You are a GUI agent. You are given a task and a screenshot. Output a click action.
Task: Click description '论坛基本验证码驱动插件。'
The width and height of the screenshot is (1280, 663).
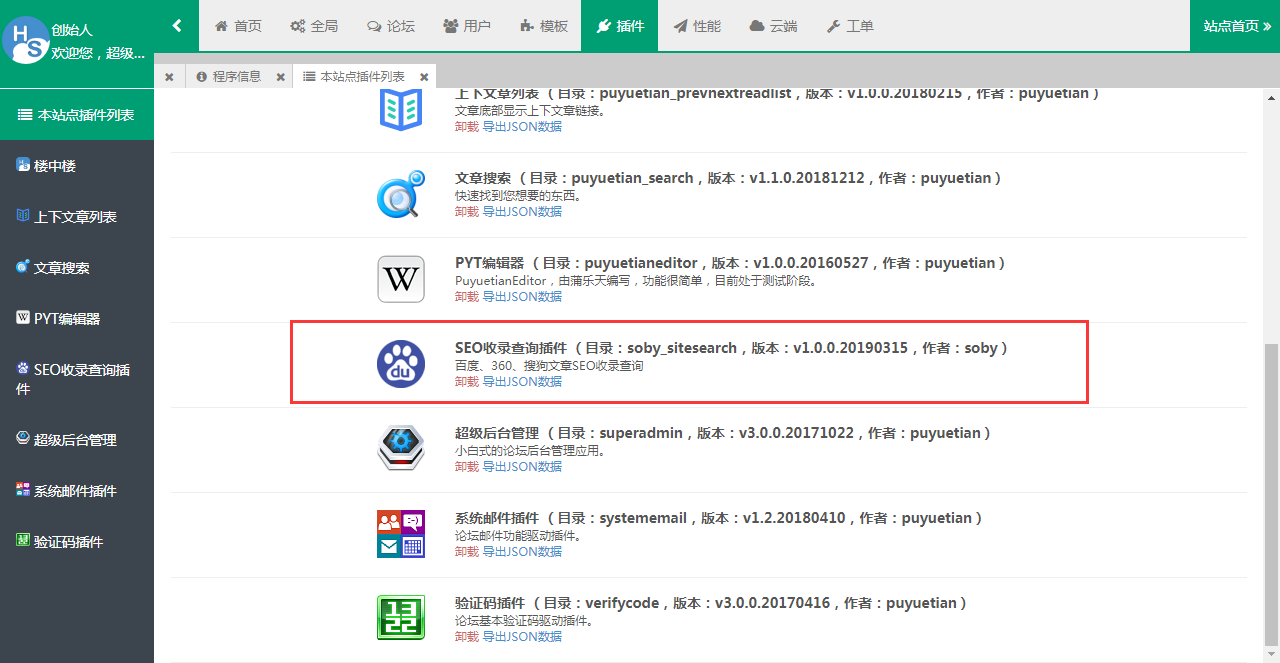pyautogui.click(x=524, y=621)
